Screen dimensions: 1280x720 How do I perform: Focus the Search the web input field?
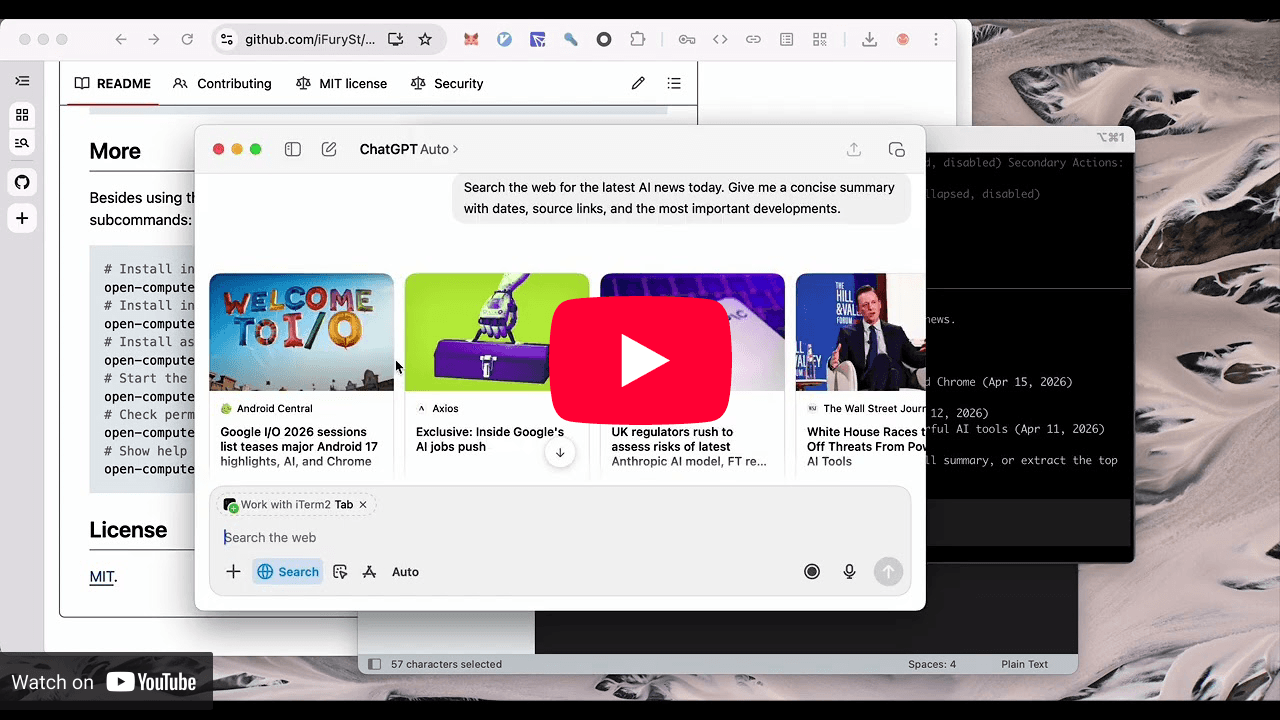click(x=560, y=537)
